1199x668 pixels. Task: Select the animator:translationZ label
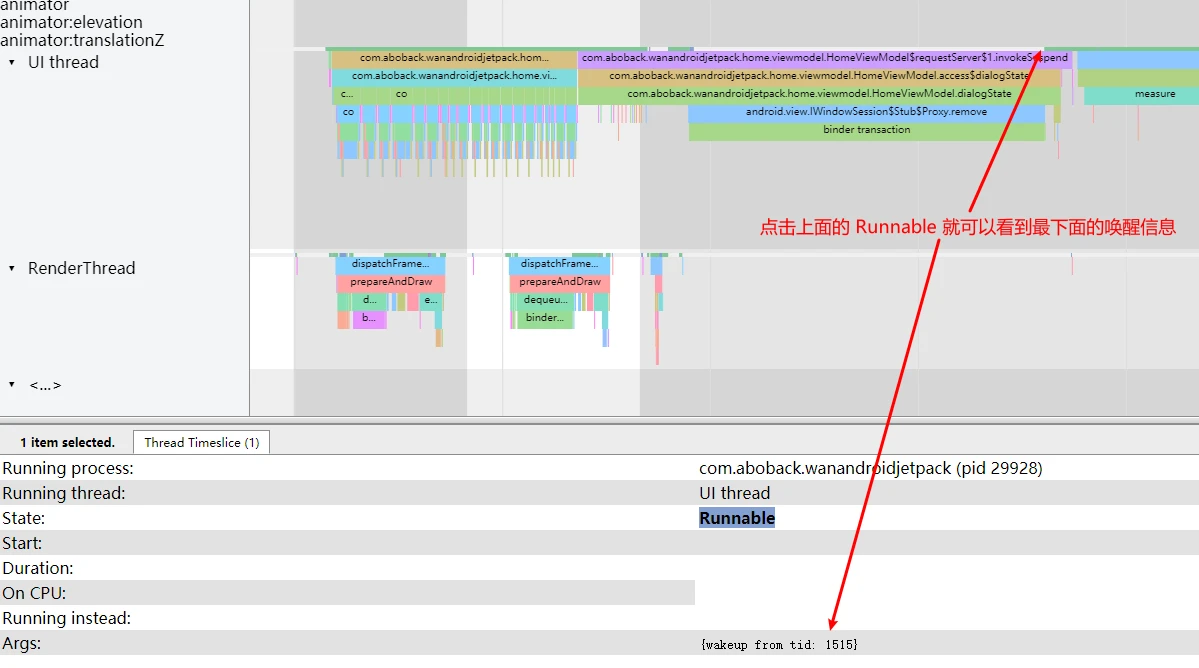click(x=80, y=40)
